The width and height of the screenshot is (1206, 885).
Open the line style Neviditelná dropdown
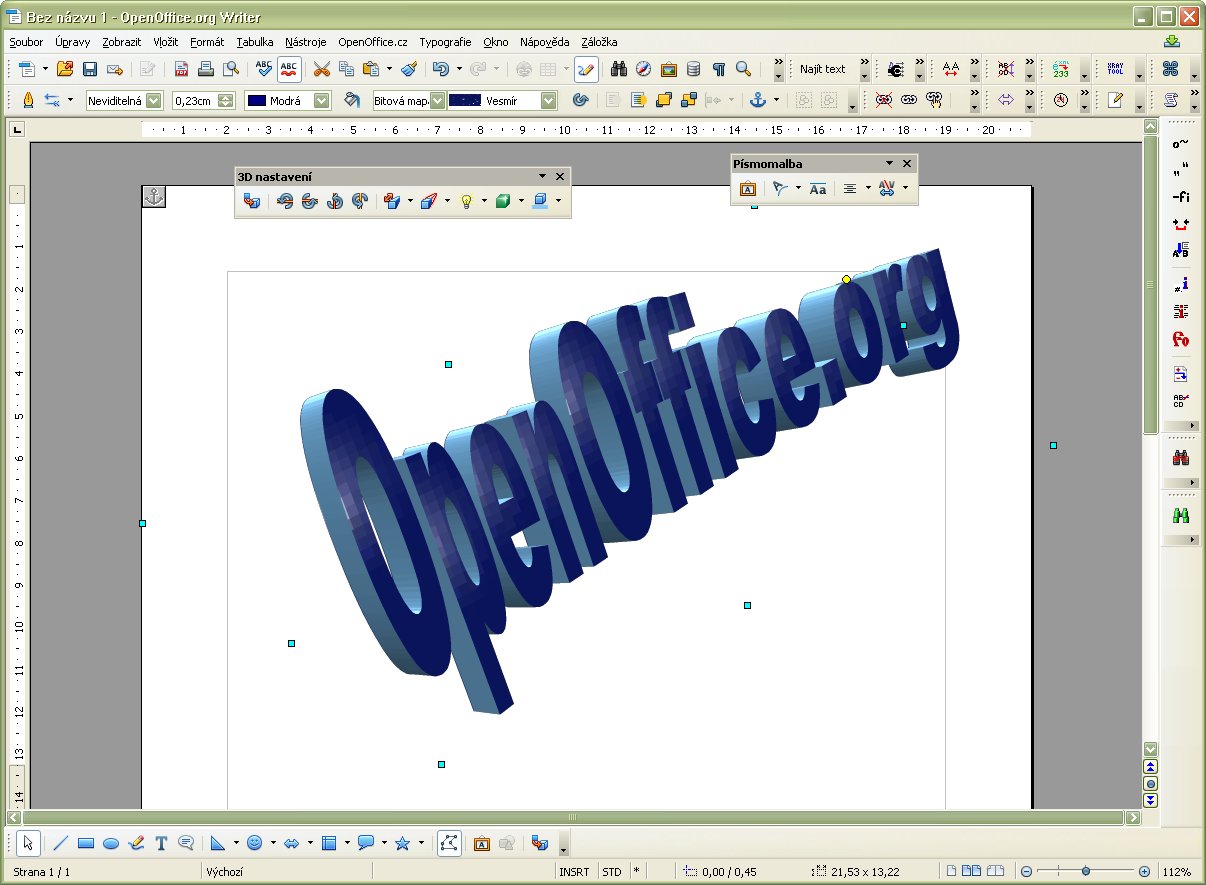click(153, 100)
